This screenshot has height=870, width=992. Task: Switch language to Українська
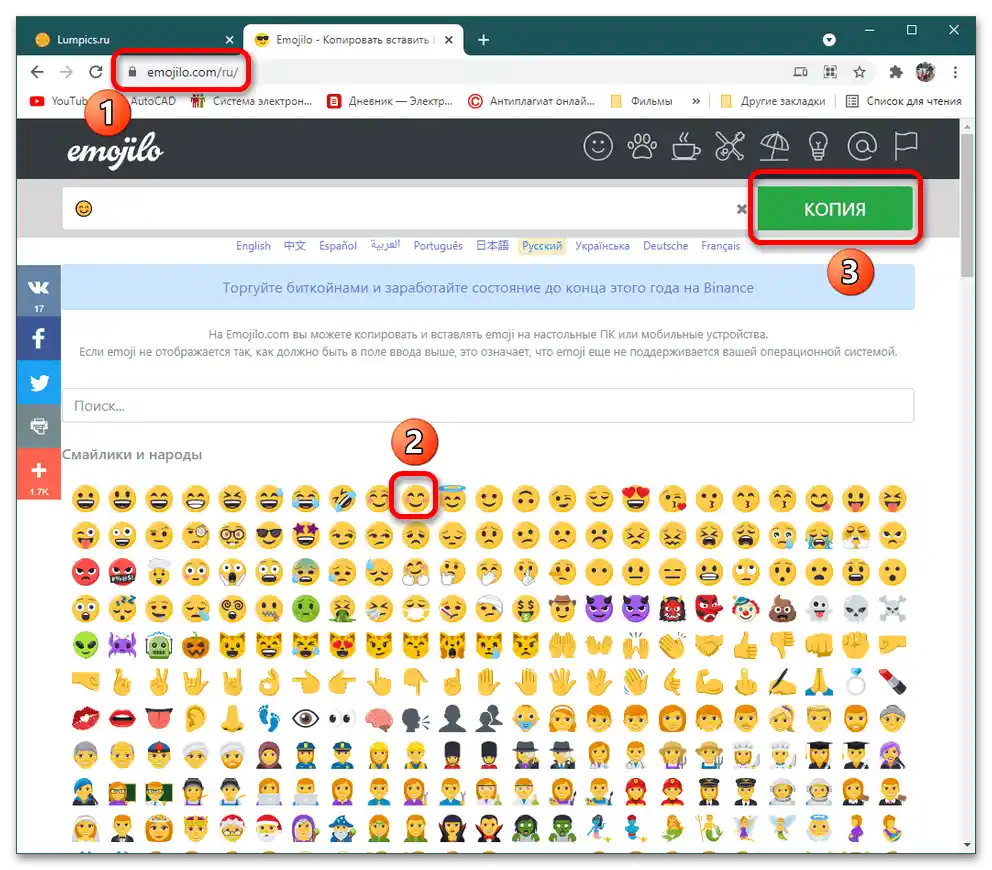point(602,245)
